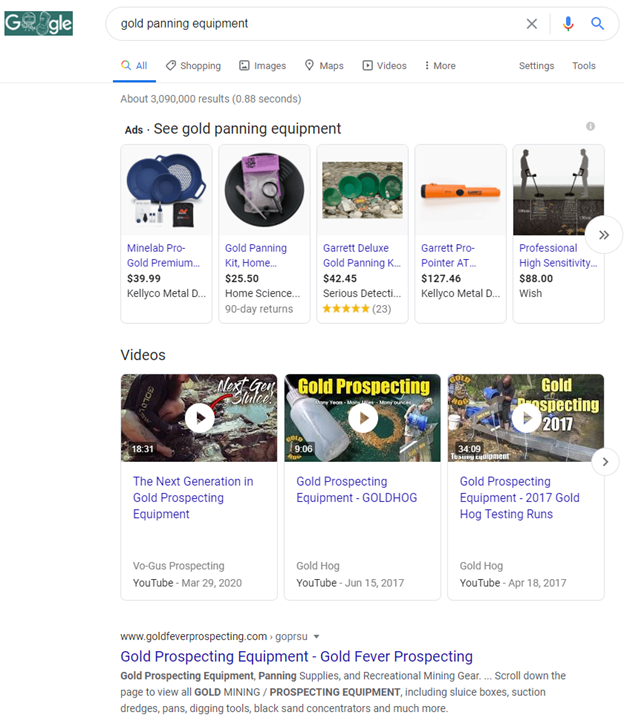Play Gold Prospecting Equipment GOLDHOG video
The image size is (624, 715).
click(362, 418)
